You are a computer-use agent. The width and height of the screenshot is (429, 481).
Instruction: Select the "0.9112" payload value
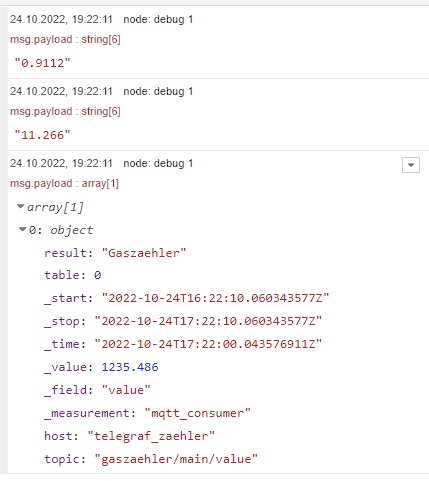[x=43, y=63]
